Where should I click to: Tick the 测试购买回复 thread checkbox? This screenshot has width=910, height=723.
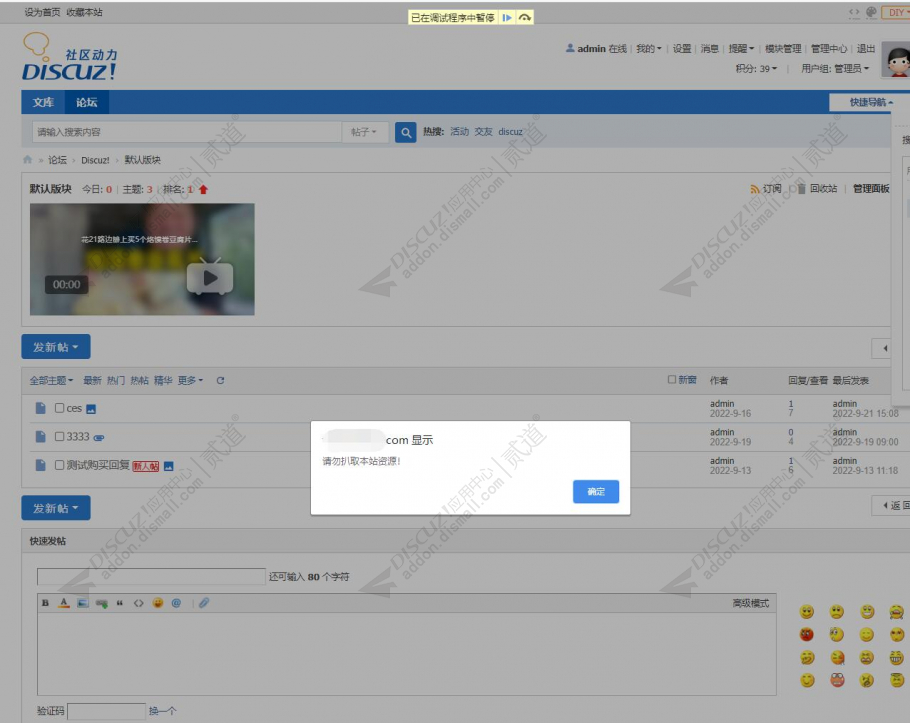[59, 465]
